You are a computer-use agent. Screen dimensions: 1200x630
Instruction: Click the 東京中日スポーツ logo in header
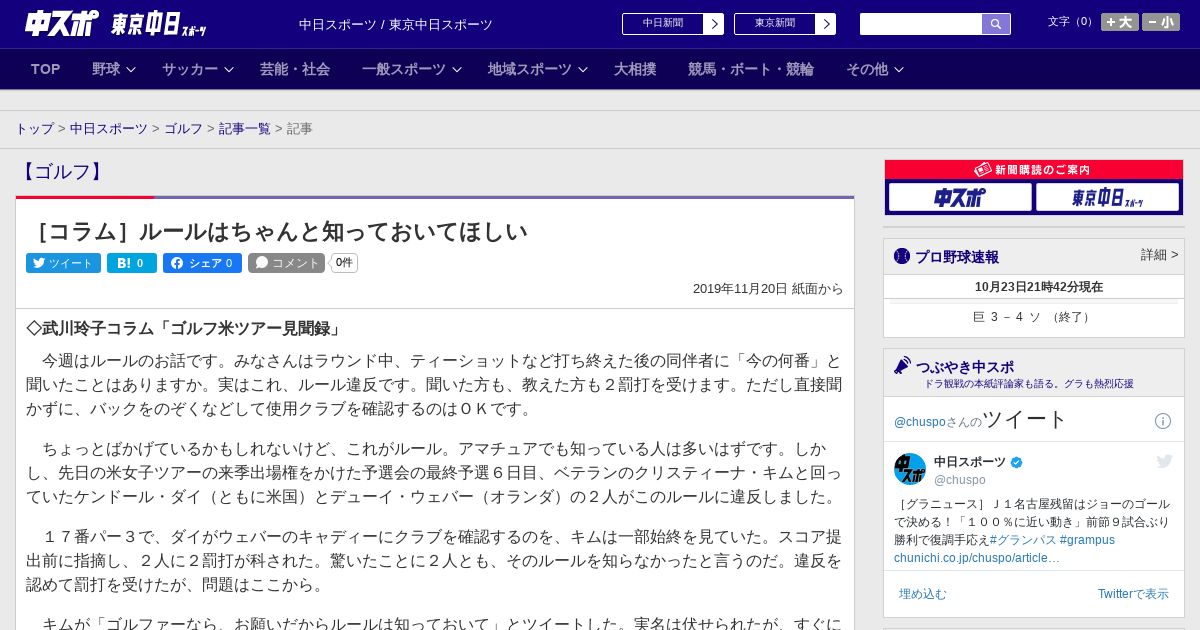[x=159, y=24]
